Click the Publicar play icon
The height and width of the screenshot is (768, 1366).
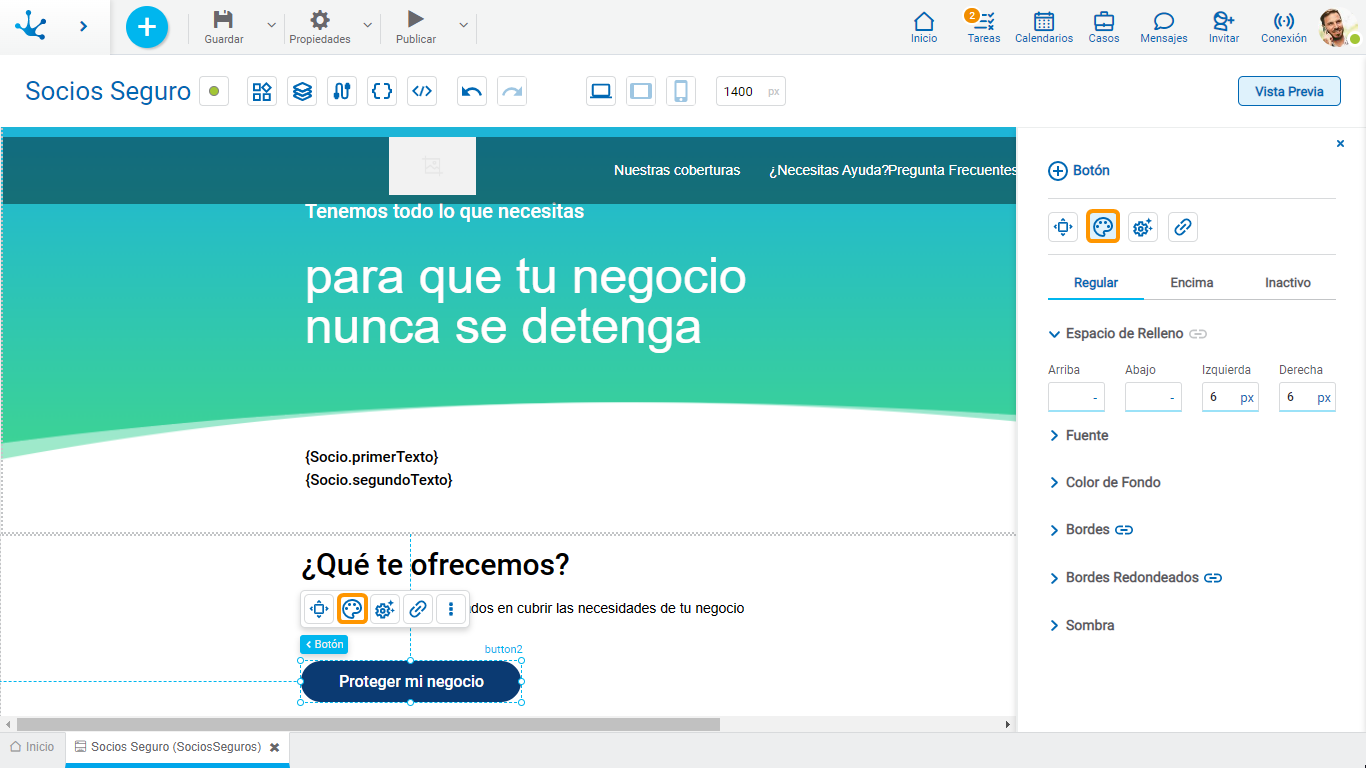(416, 19)
